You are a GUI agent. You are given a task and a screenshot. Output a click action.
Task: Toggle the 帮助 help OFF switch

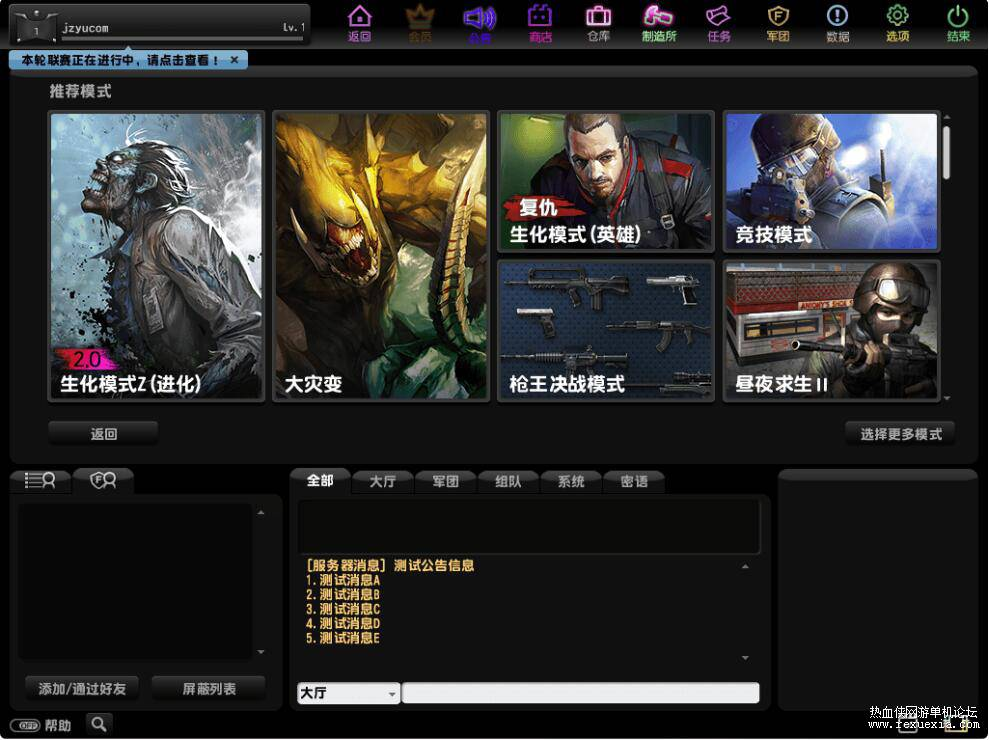[x=25, y=725]
